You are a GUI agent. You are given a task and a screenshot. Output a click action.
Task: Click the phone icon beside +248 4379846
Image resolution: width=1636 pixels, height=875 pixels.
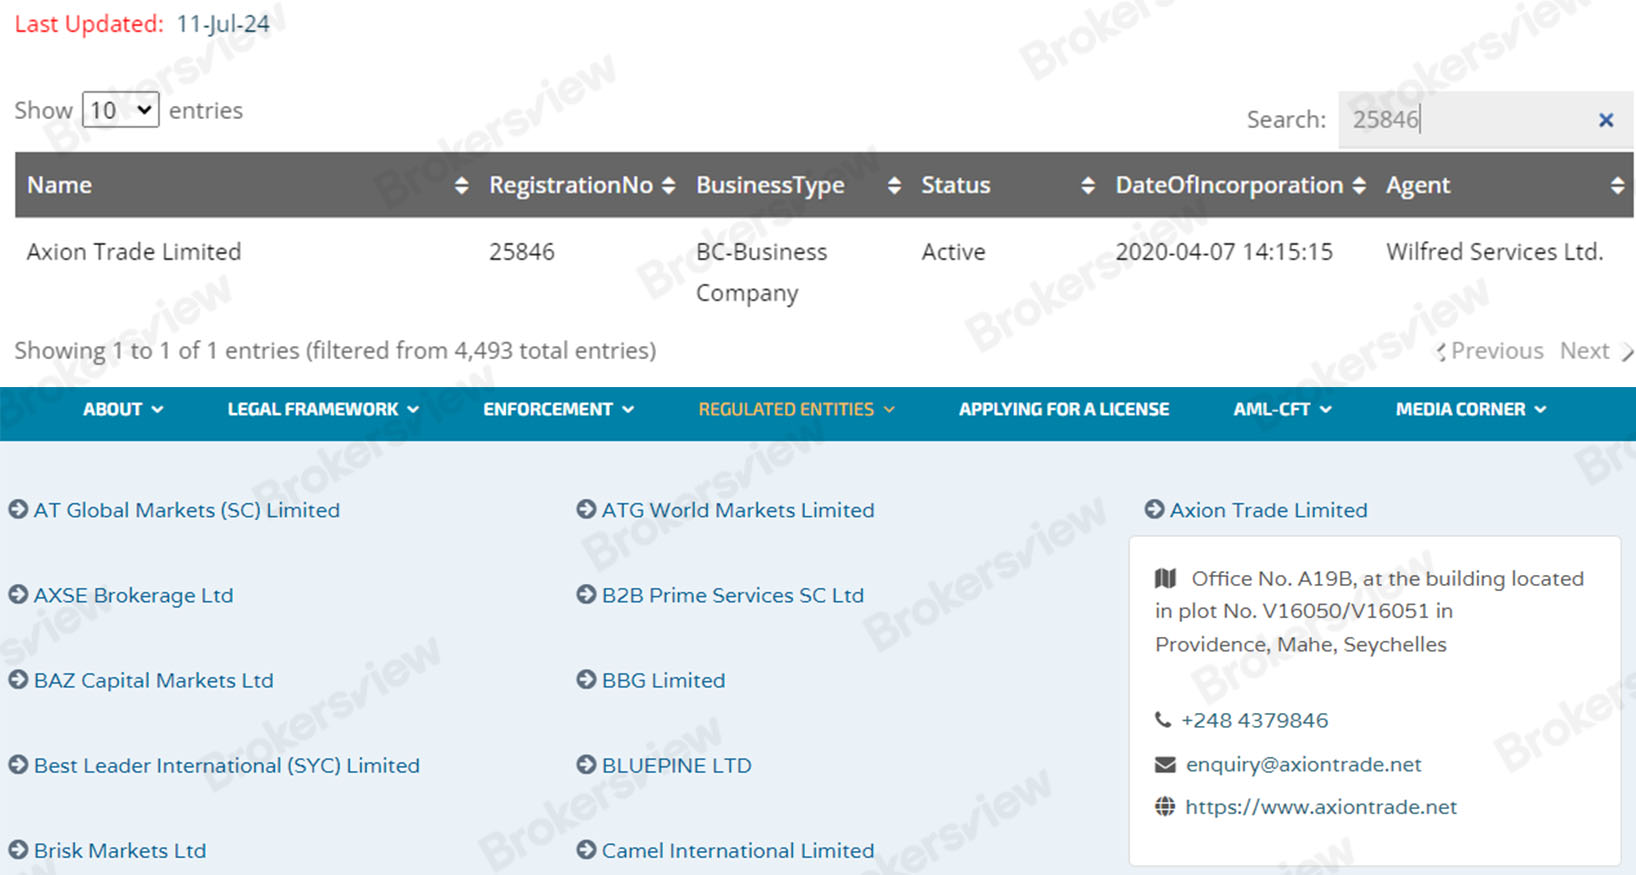[x=1163, y=720]
